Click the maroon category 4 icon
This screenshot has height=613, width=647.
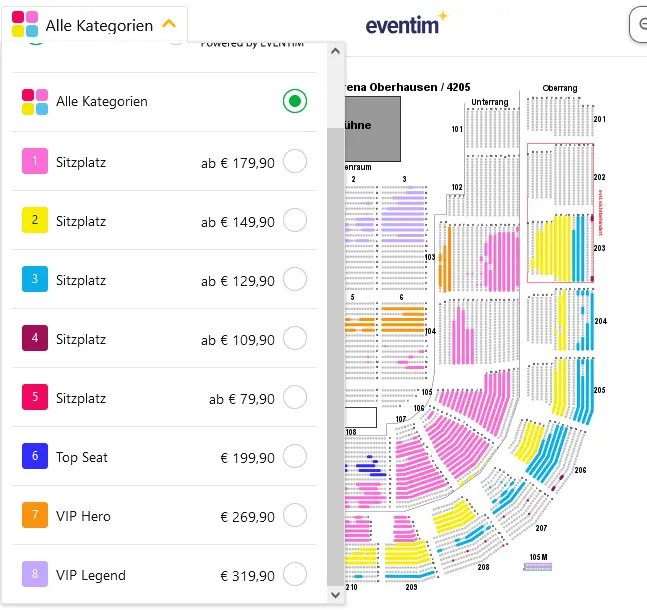(x=35, y=338)
